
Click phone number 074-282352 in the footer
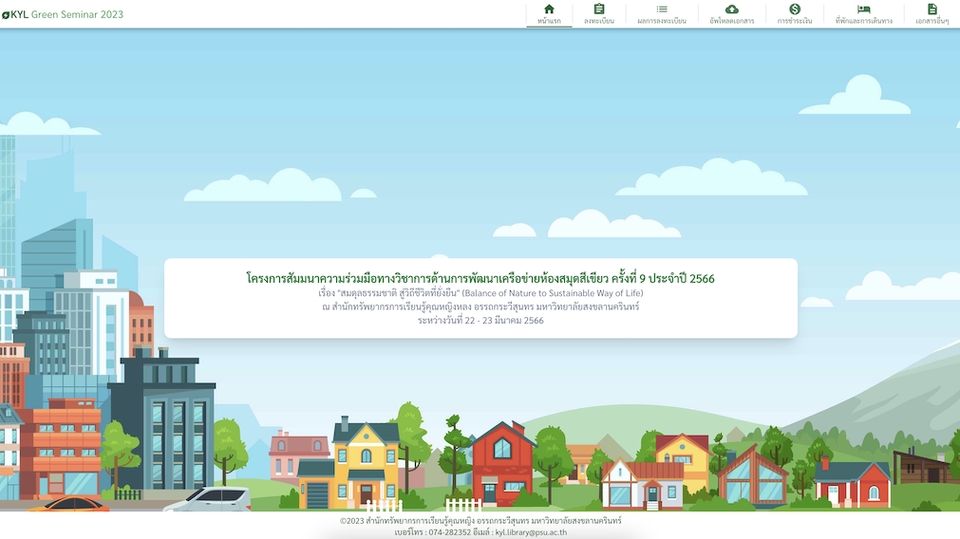tap(449, 532)
